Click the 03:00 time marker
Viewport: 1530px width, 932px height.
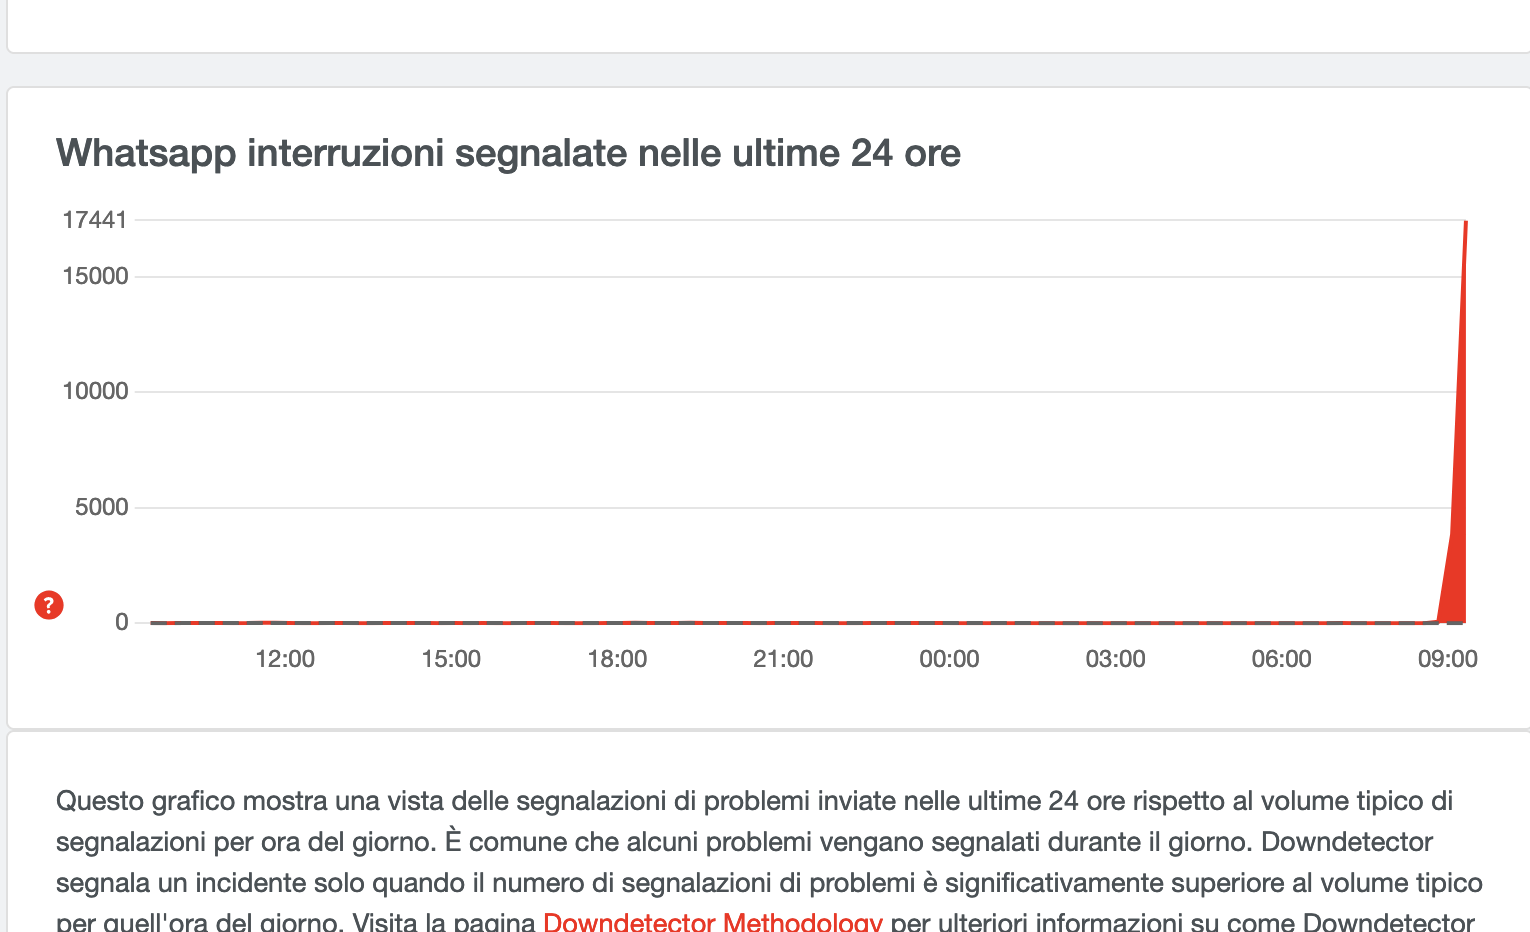point(1114,658)
